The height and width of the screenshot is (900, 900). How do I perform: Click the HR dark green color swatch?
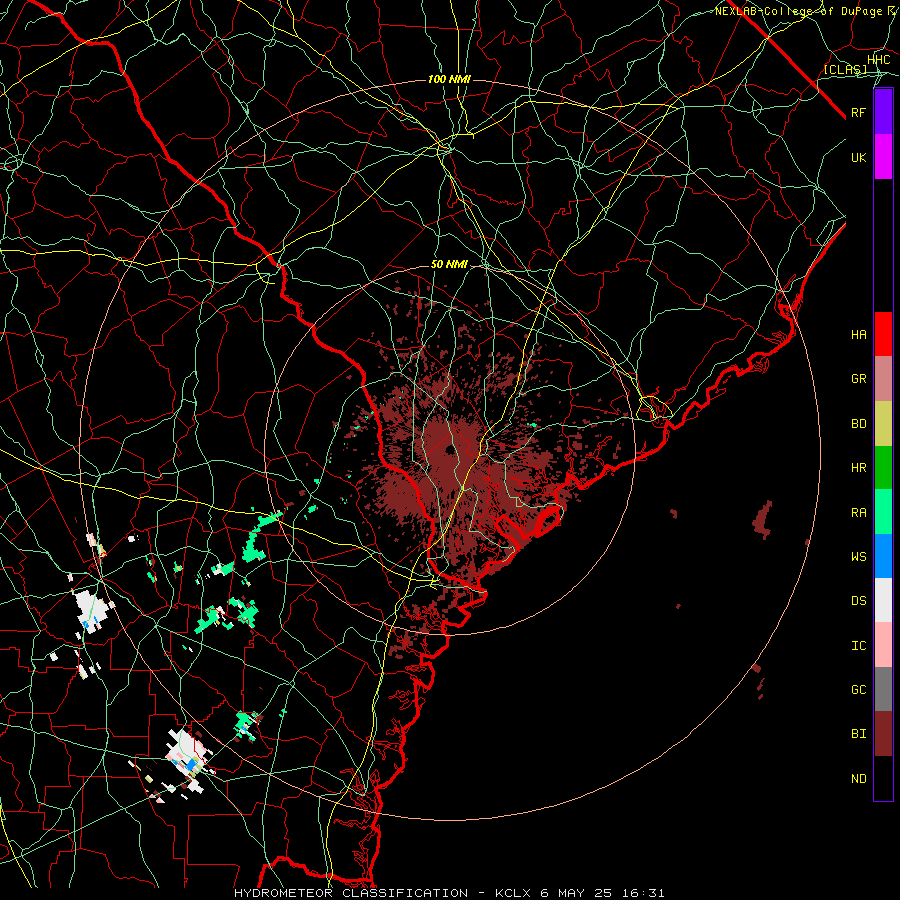point(883,468)
